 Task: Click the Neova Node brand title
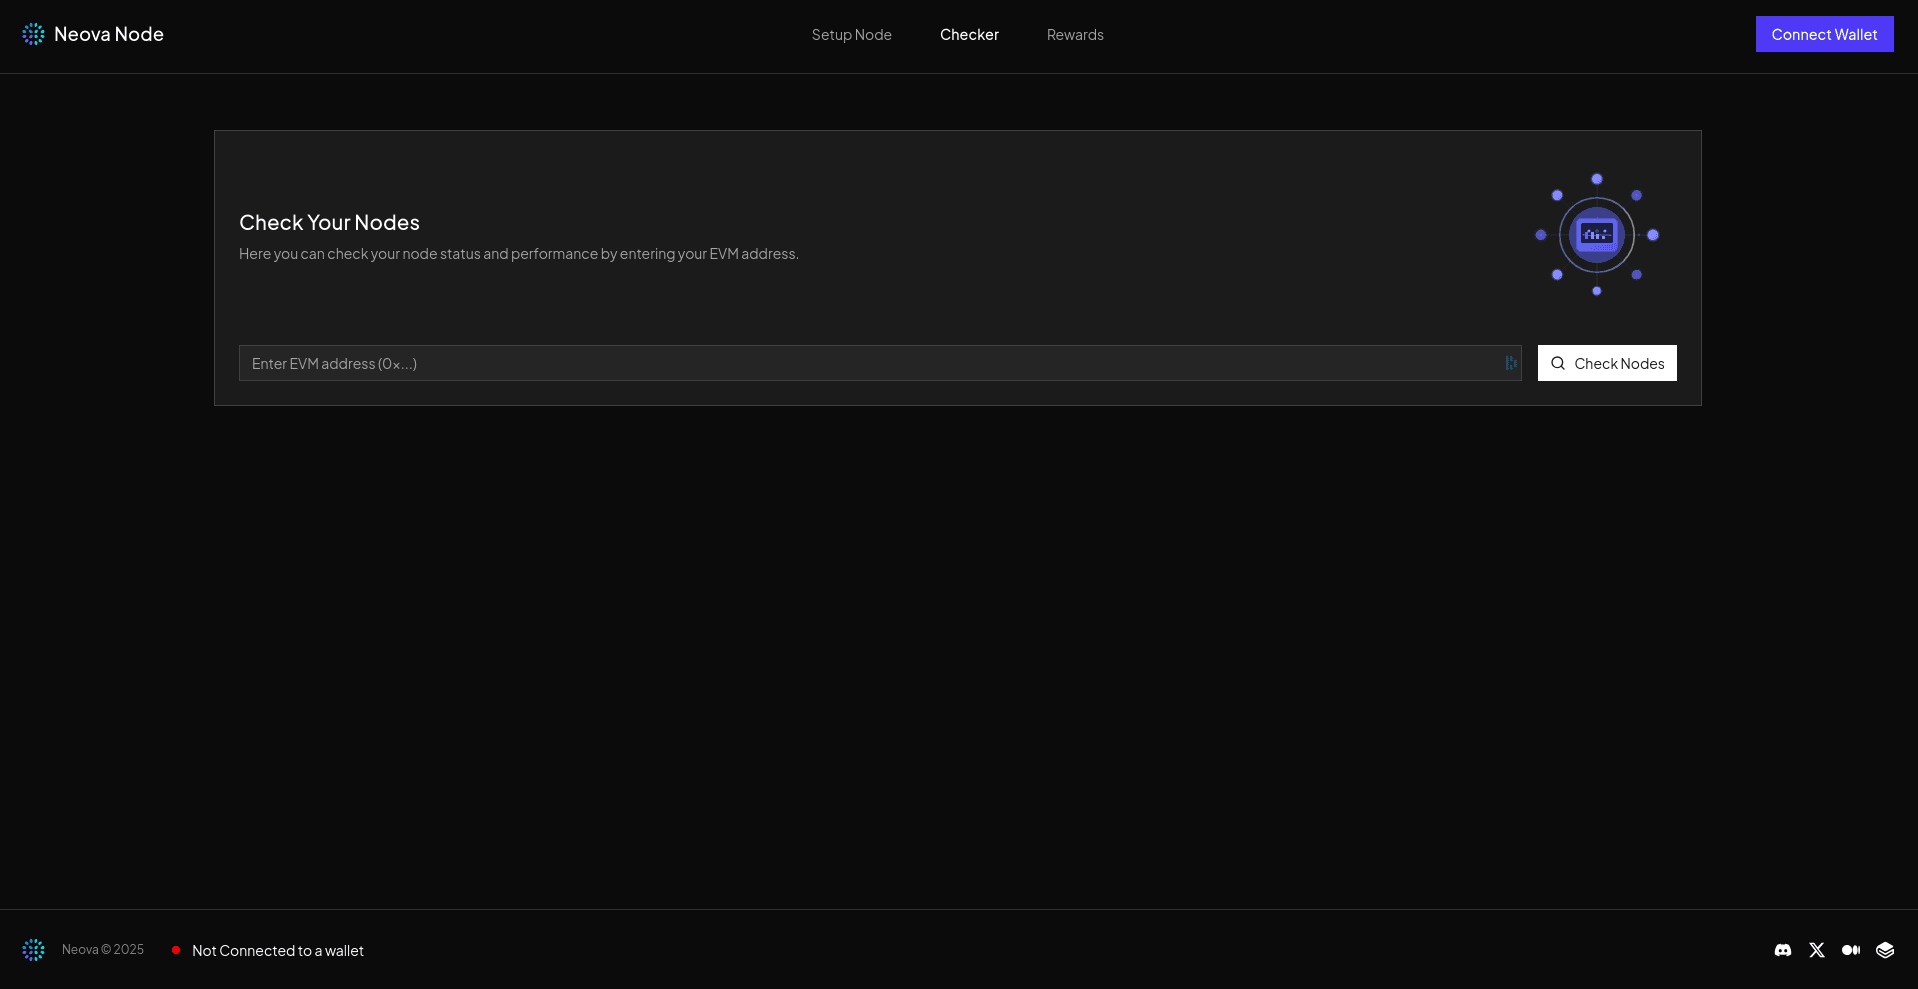pyautogui.click(x=108, y=34)
